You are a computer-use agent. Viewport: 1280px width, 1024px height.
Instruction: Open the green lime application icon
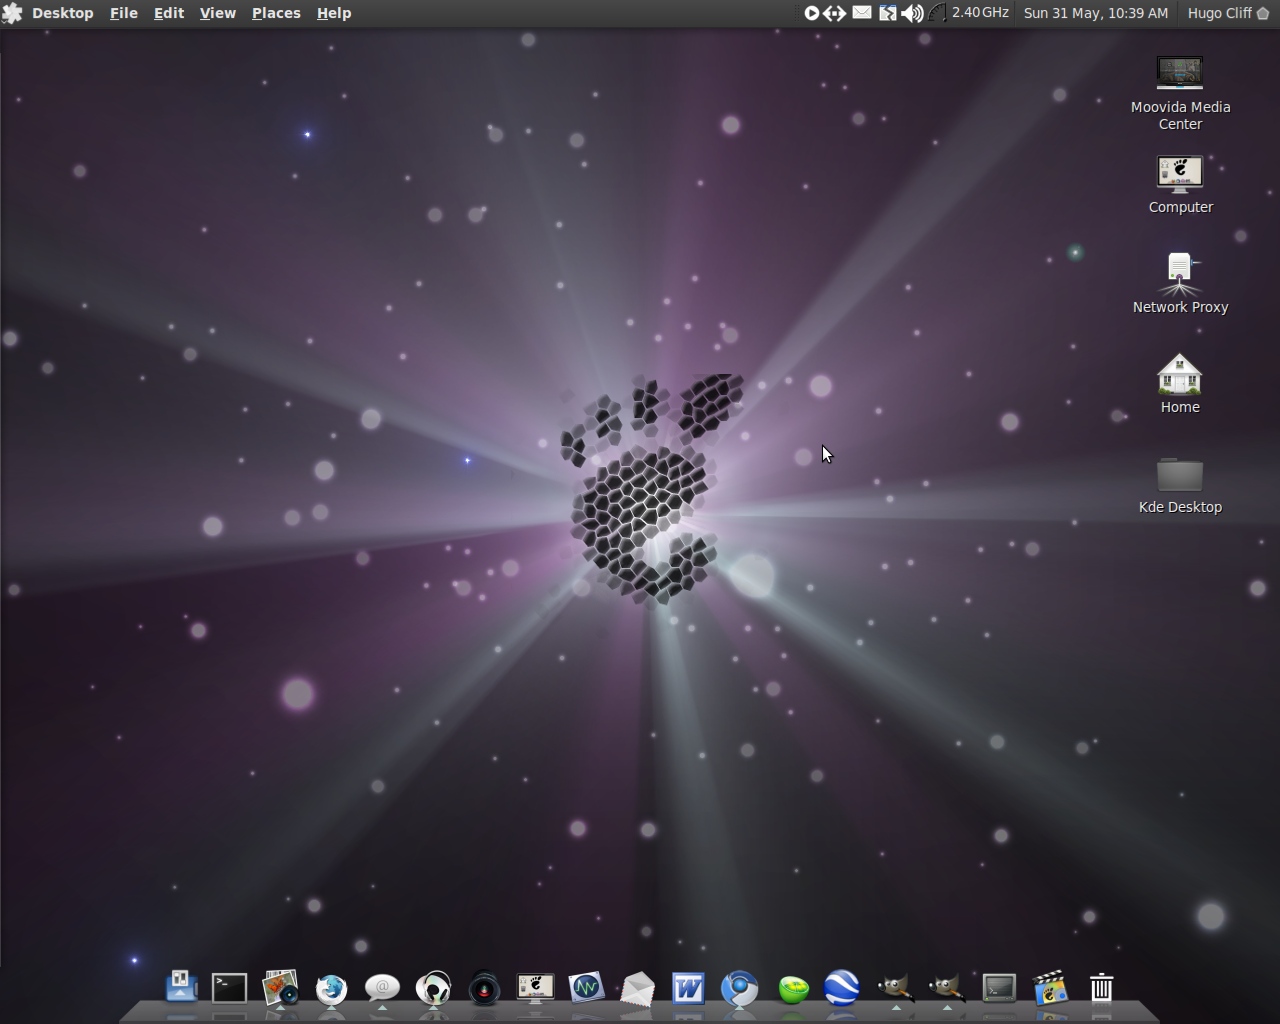pos(793,989)
